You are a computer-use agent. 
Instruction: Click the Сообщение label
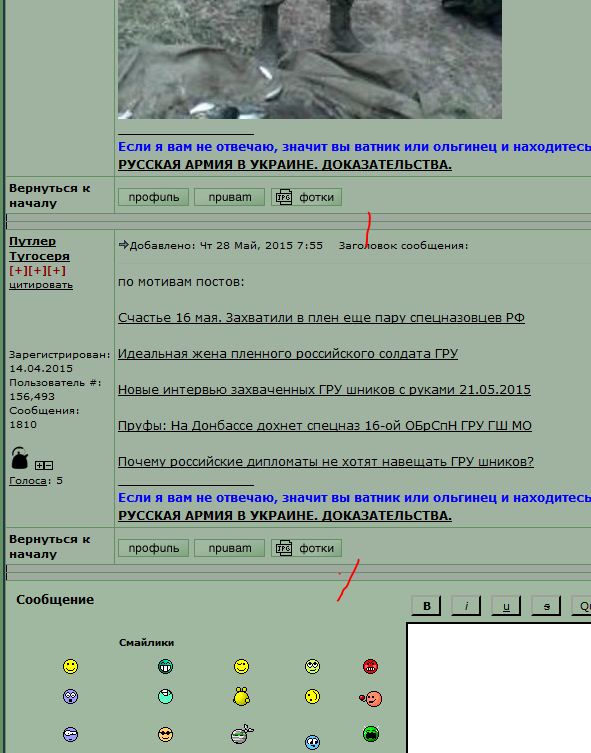pos(55,599)
